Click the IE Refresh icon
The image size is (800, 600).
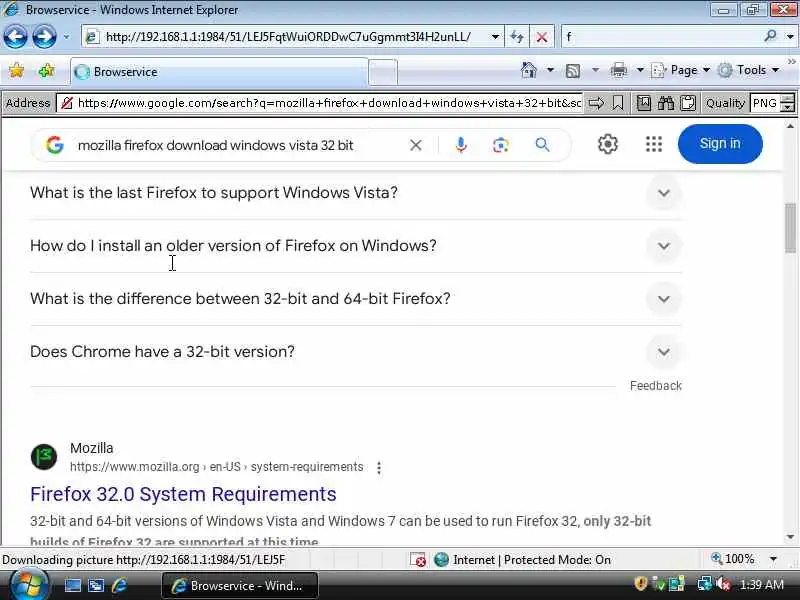click(517, 37)
